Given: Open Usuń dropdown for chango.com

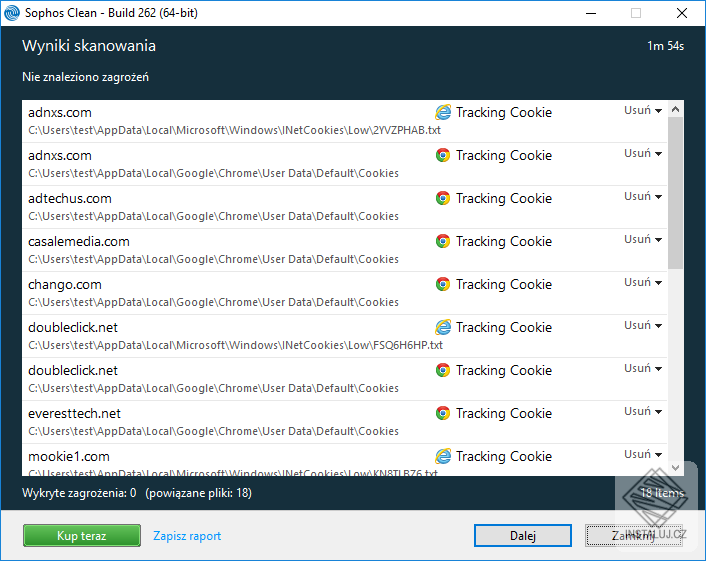Looking at the screenshot, I should coord(643,282).
